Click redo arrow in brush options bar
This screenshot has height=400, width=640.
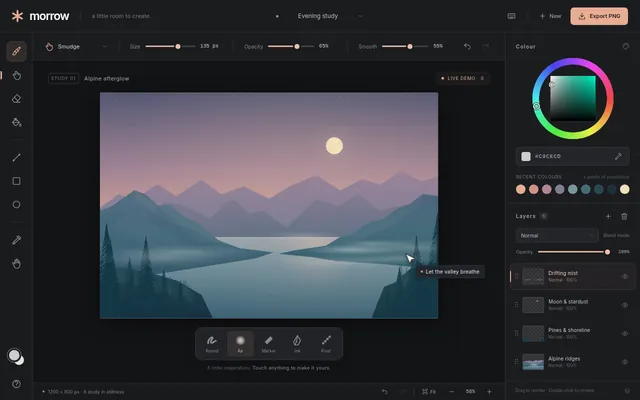click(486, 47)
